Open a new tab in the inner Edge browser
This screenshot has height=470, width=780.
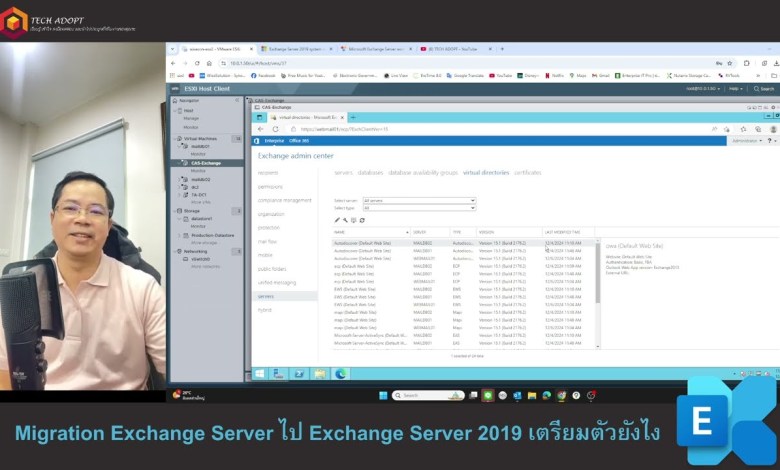(353, 117)
